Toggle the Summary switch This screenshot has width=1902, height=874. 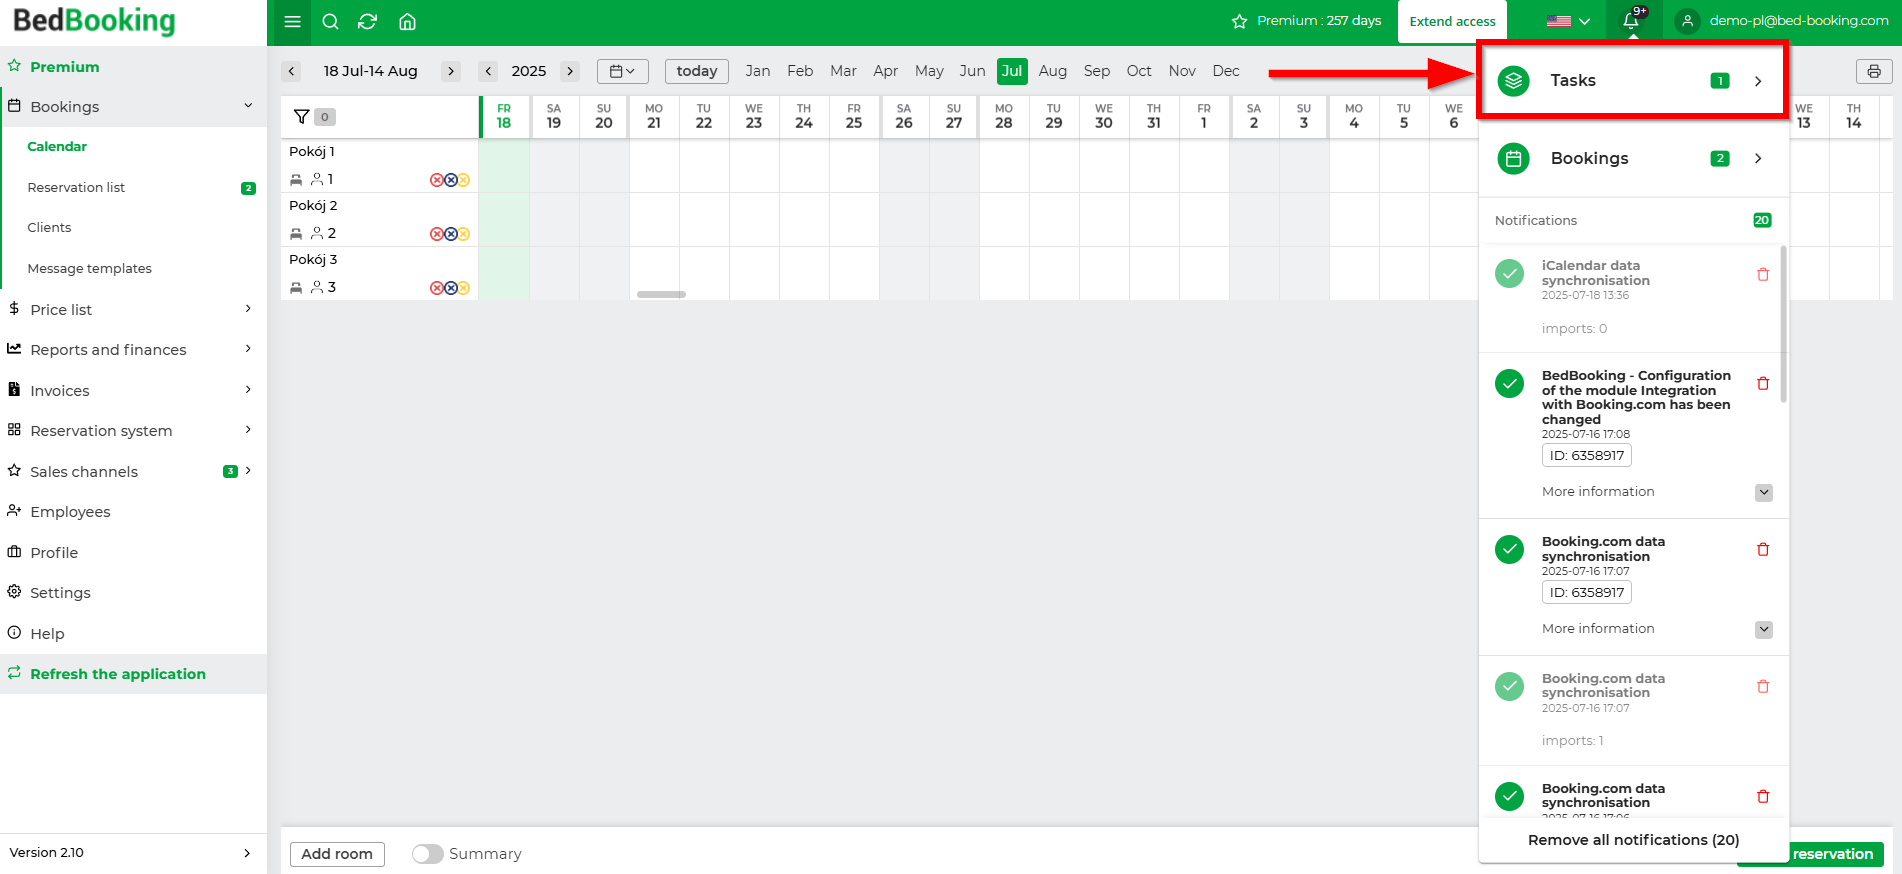[x=427, y=854]
